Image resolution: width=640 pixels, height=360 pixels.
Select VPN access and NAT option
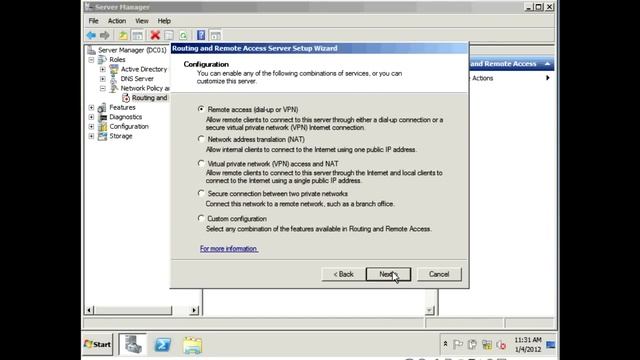[201, 164]
